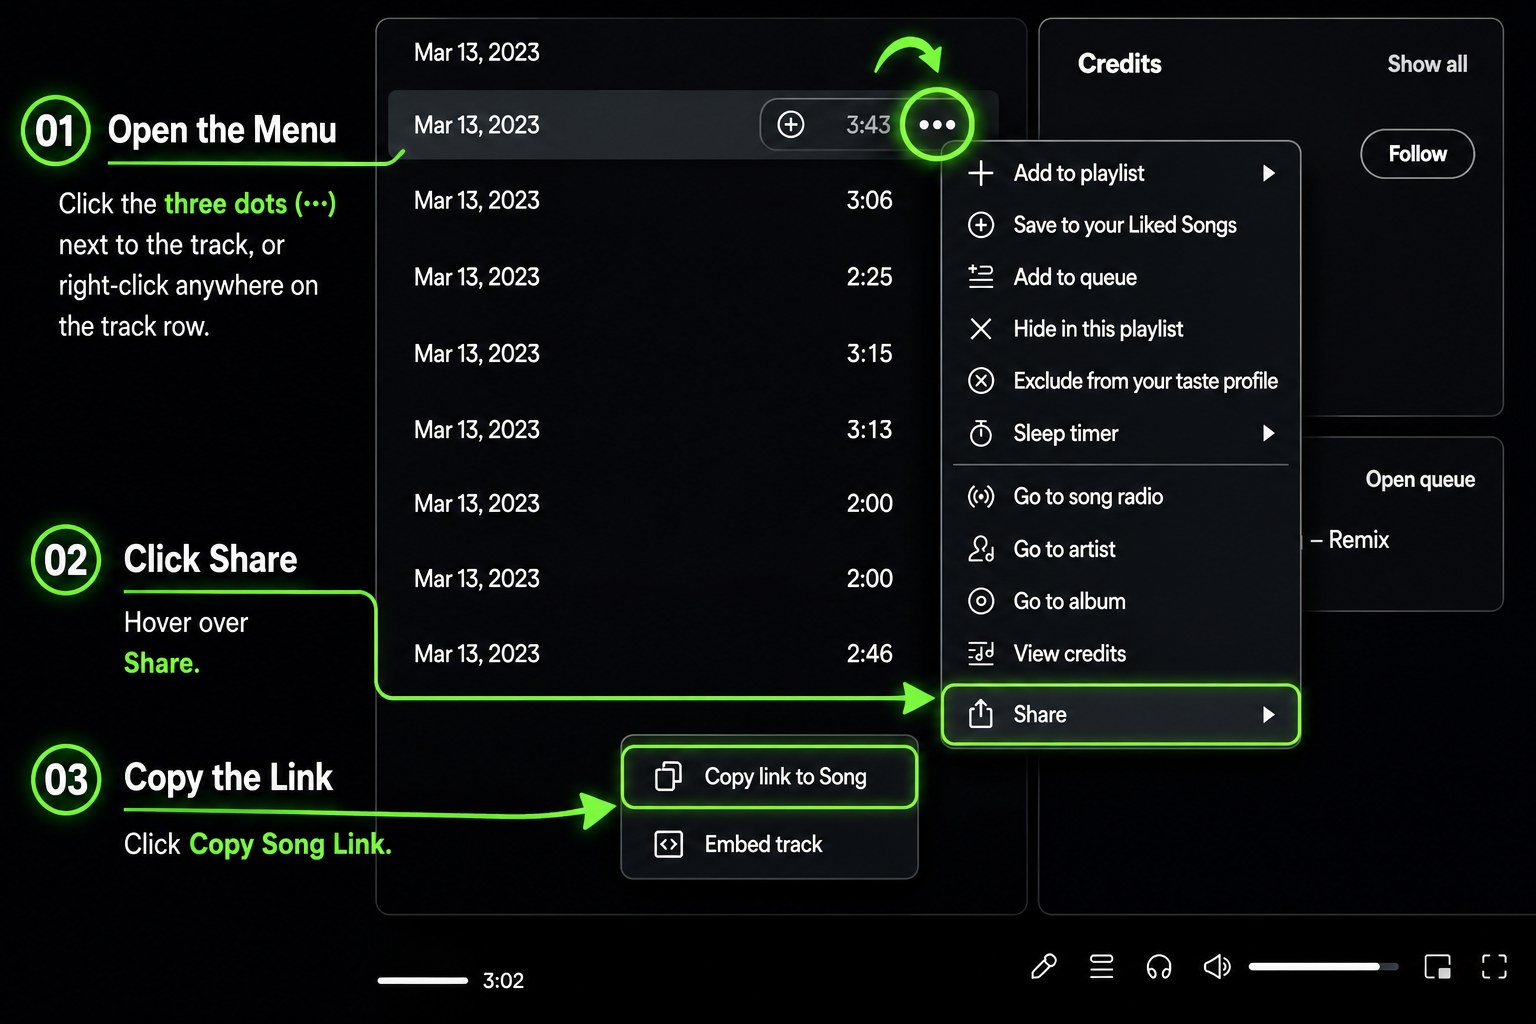Select Add to queue

(1121, 277)
